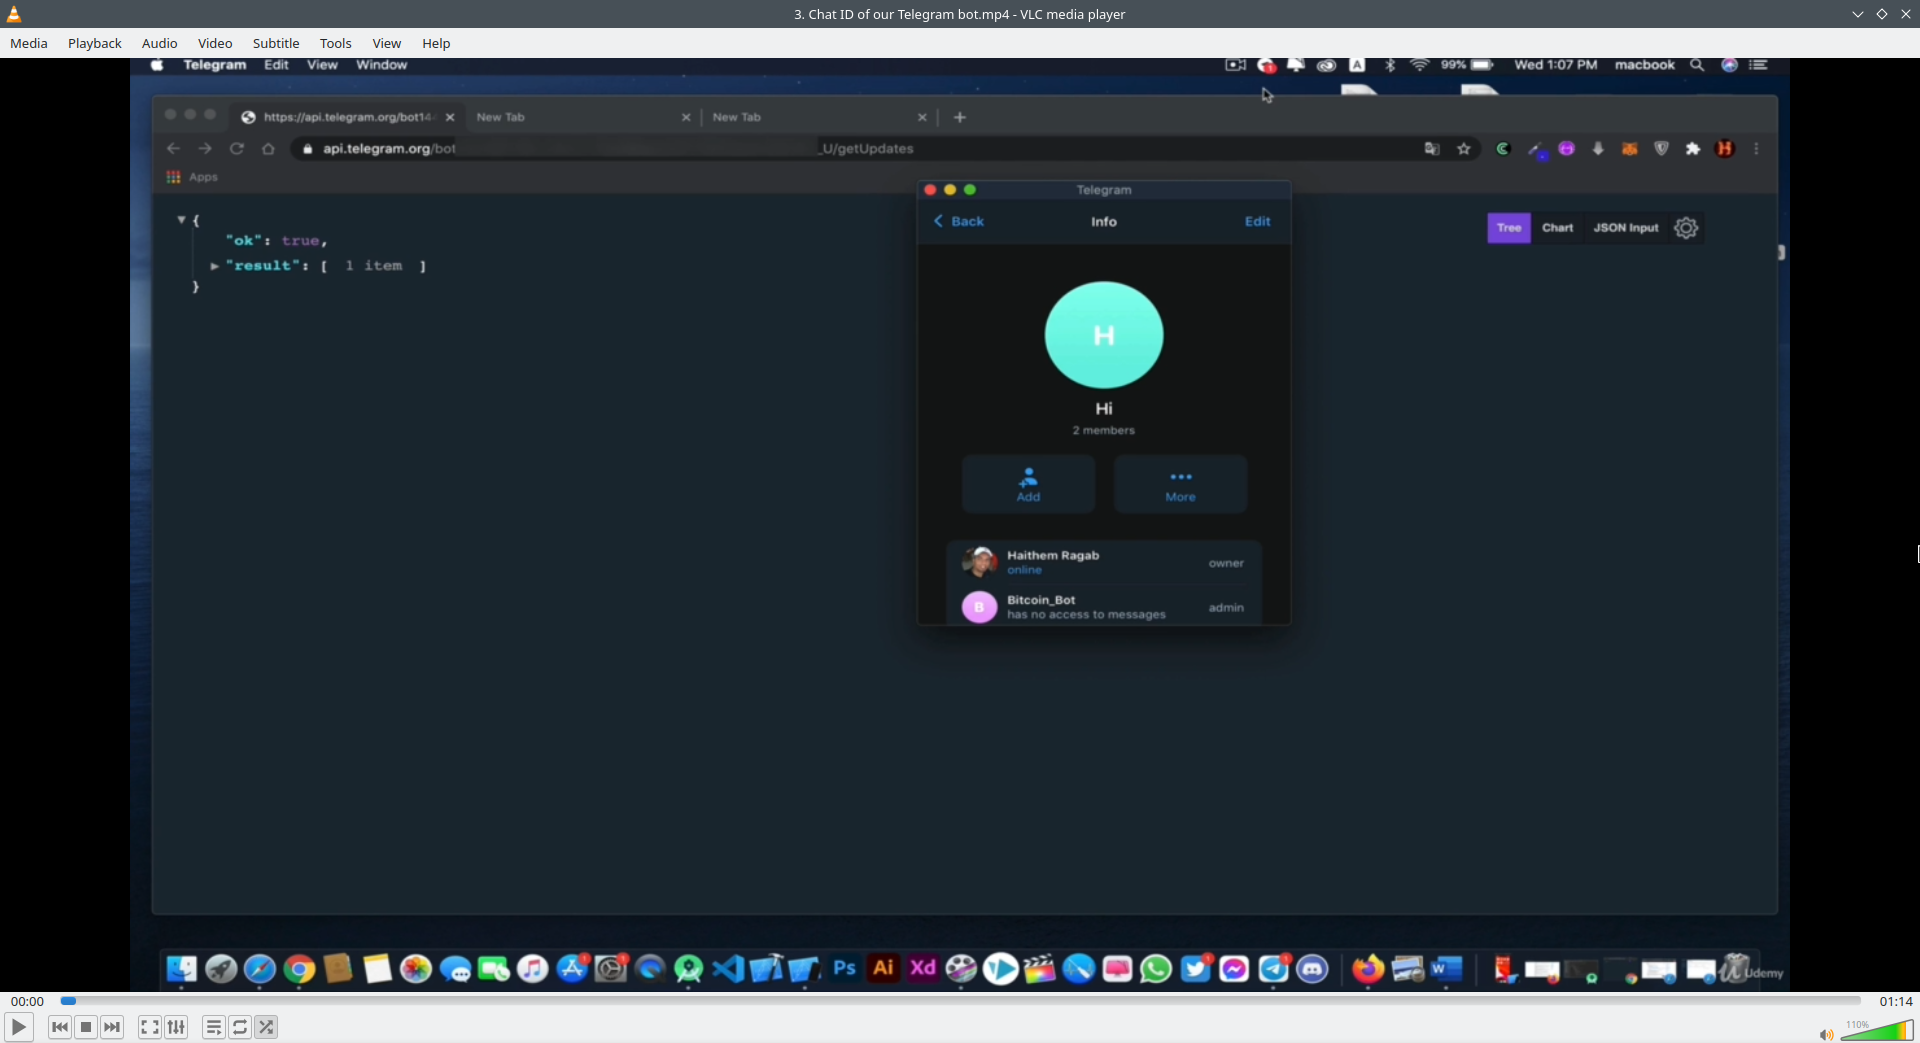Go Back in the Telegram Info panel
Image resolution: width=1920 pixels, height=1043 pixels.
959,221
